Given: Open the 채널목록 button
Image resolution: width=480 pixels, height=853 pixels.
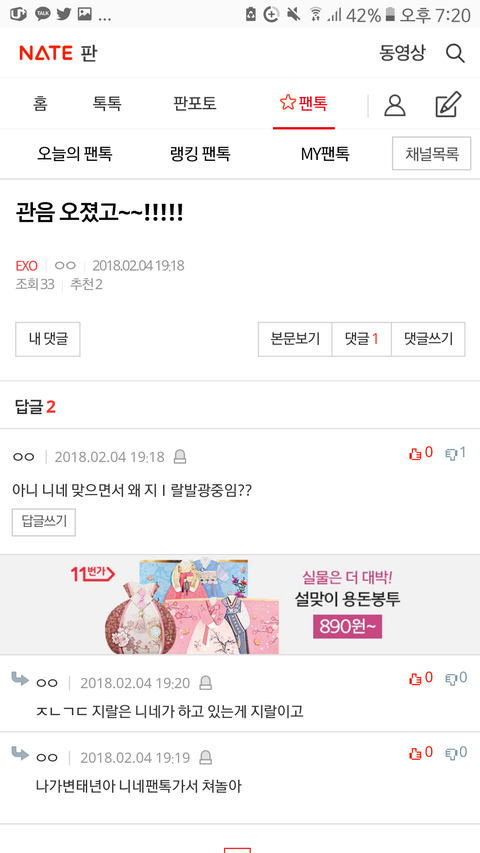Looking at the screenshot, I should (432, 153).
